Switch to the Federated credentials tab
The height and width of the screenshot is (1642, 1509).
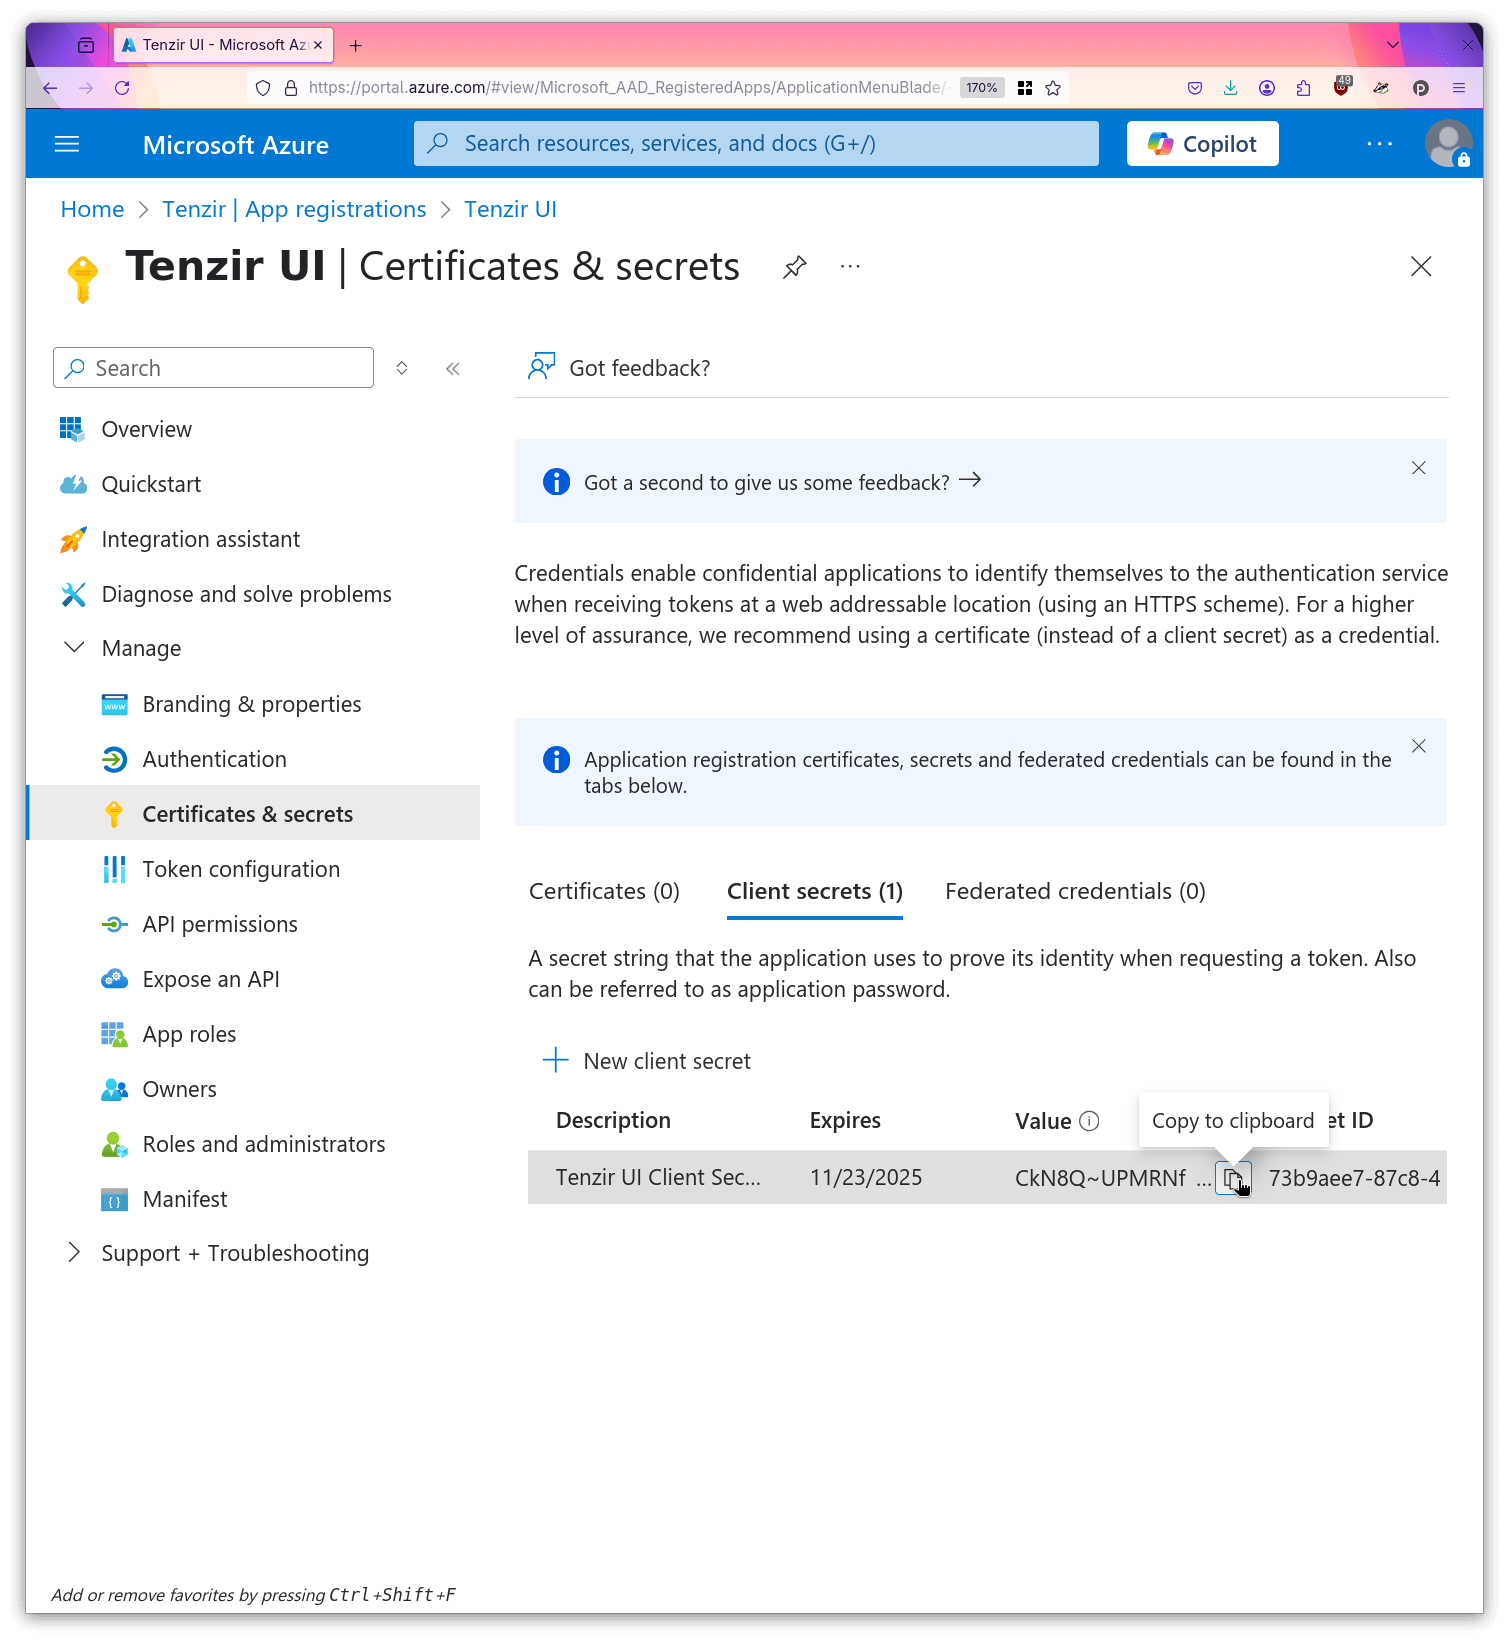click(x=1075, y=891)
